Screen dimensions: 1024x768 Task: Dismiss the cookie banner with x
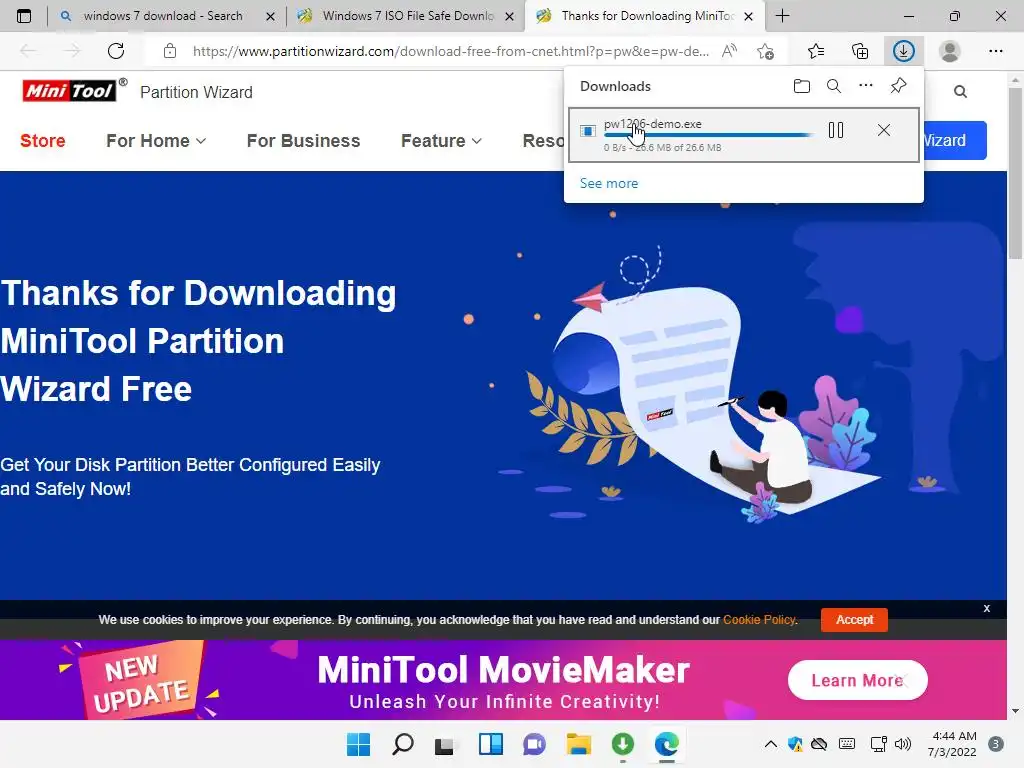(x=986, y=608)
